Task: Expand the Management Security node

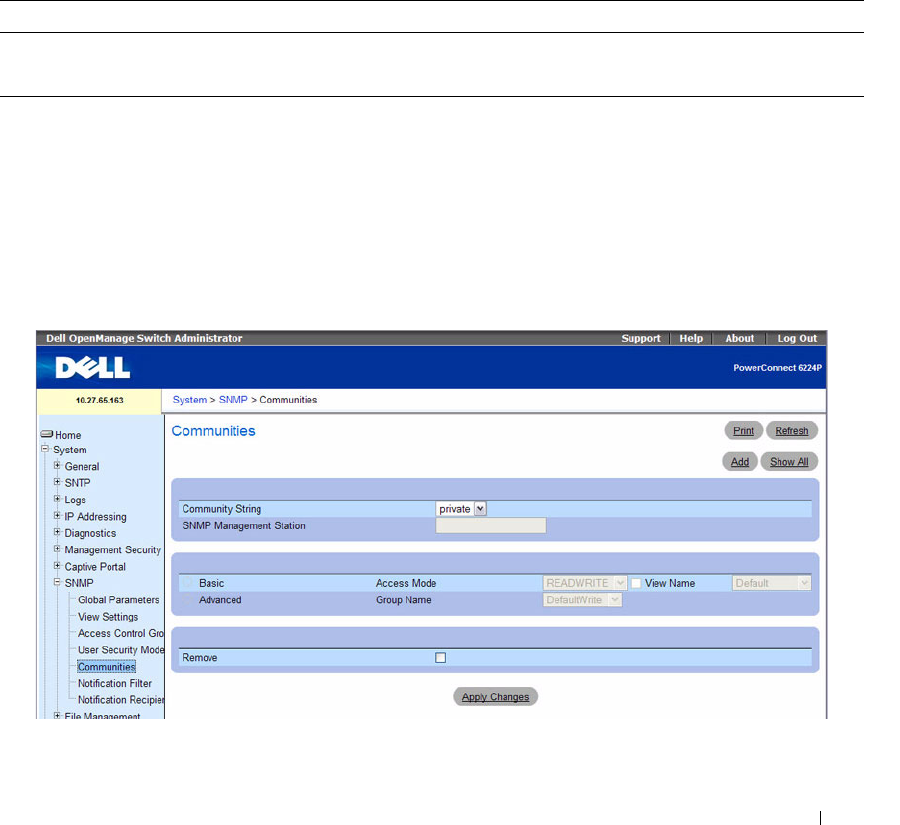Action: click(x=57, y=549)
